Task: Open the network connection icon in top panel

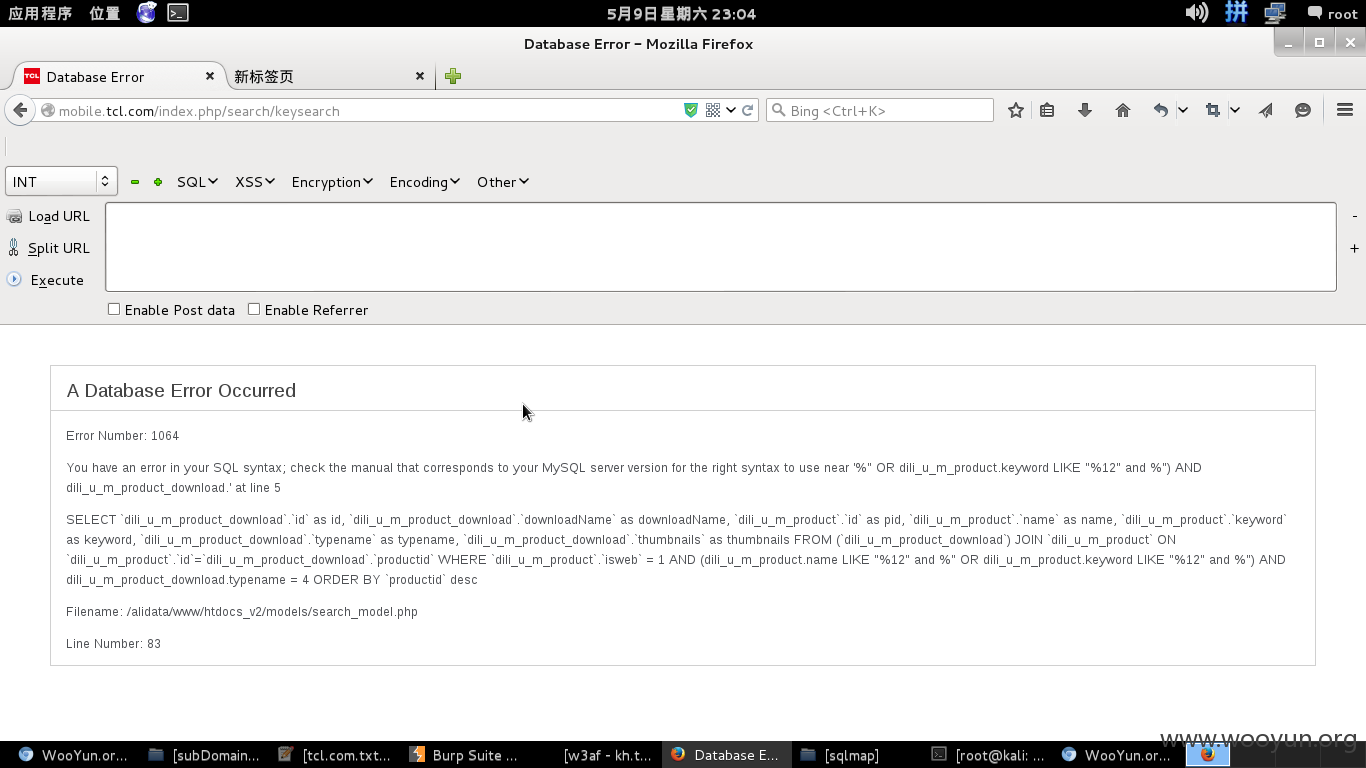Action: tap(1275, 13)
